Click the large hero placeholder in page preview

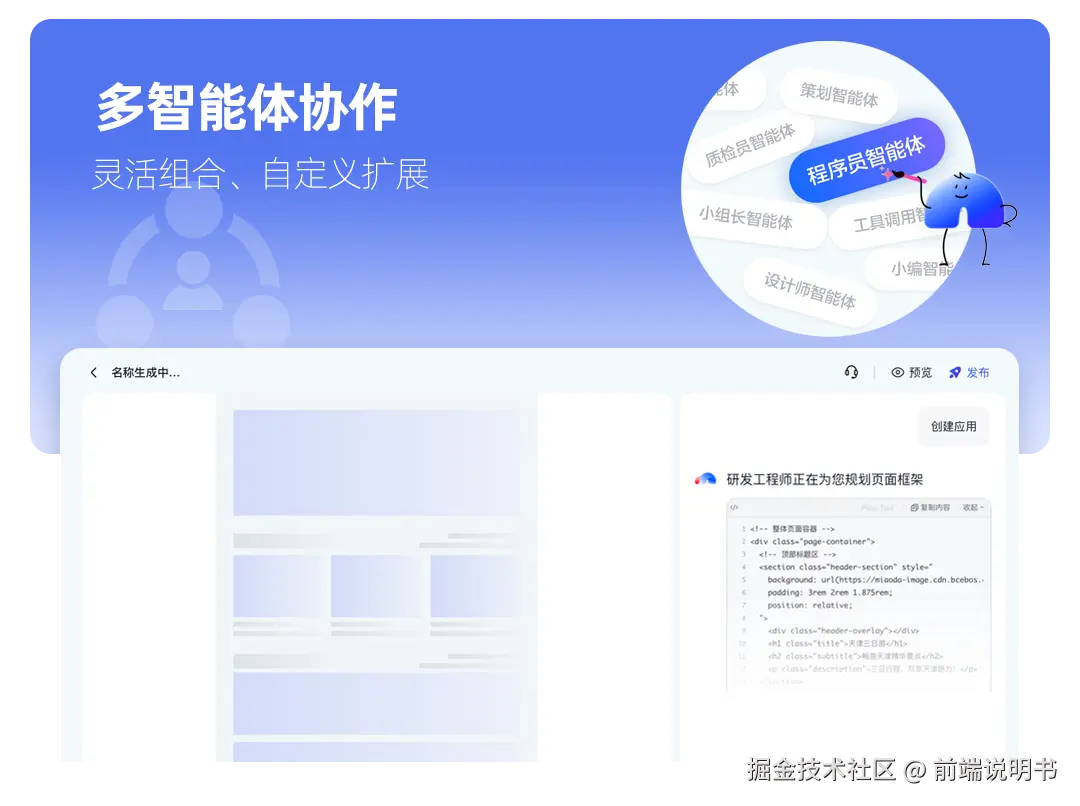[x=377, y=463]
